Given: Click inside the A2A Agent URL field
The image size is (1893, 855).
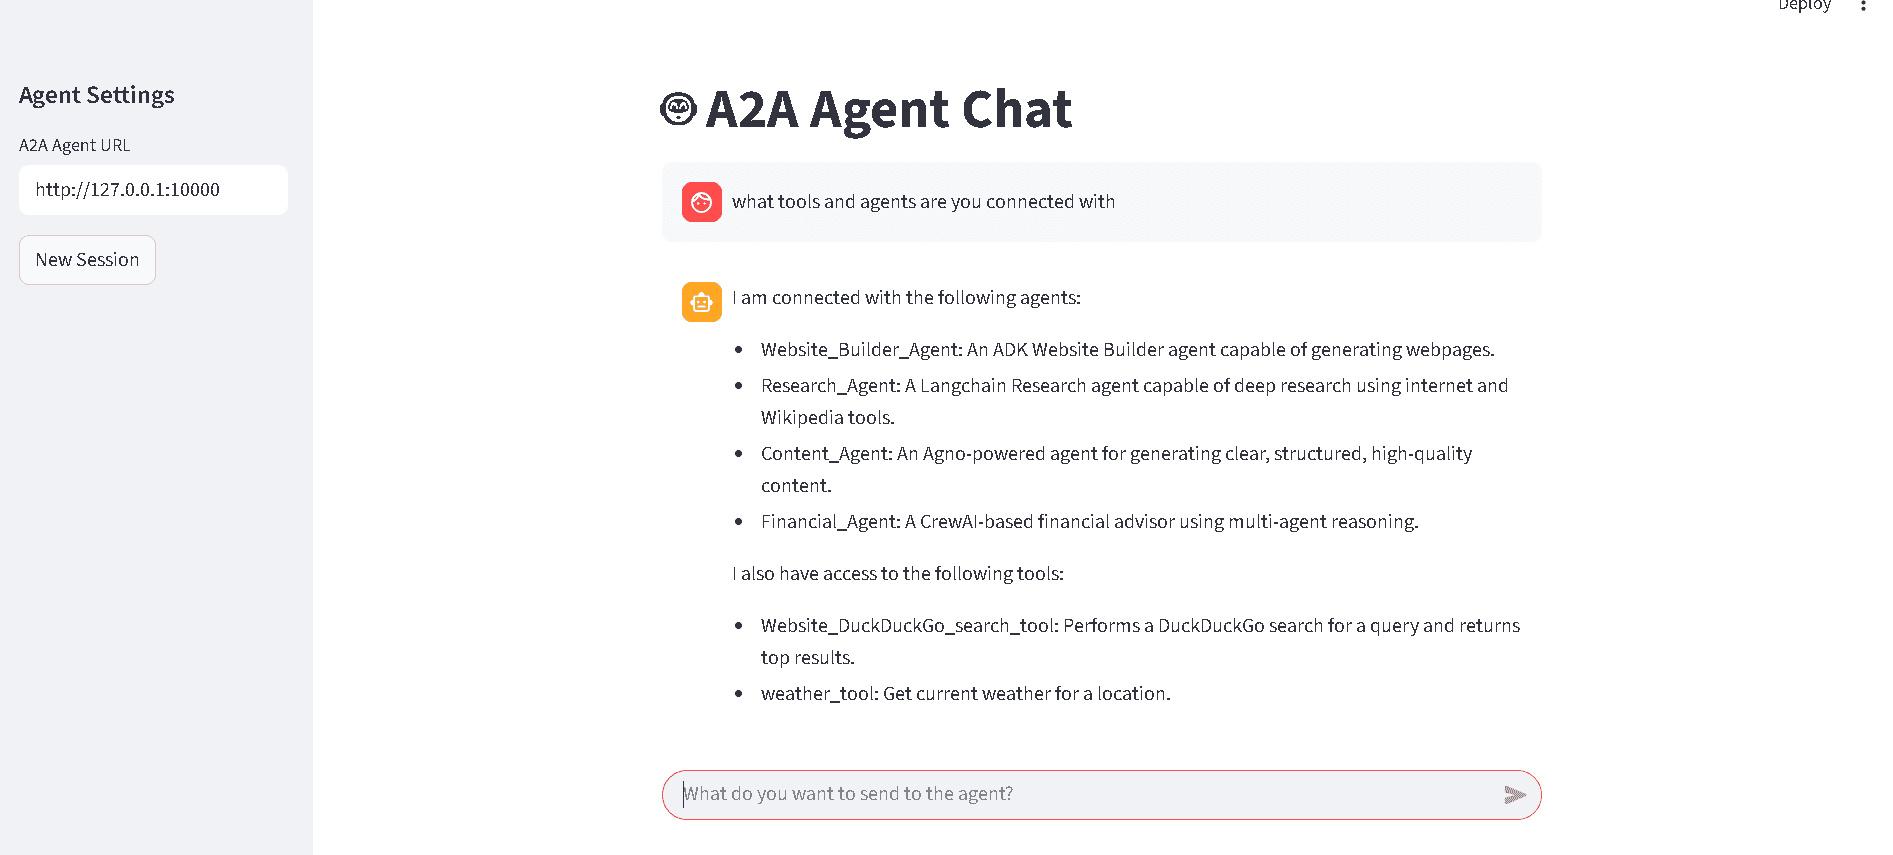Looking at the screenshot, I should (x=152, y=189).
